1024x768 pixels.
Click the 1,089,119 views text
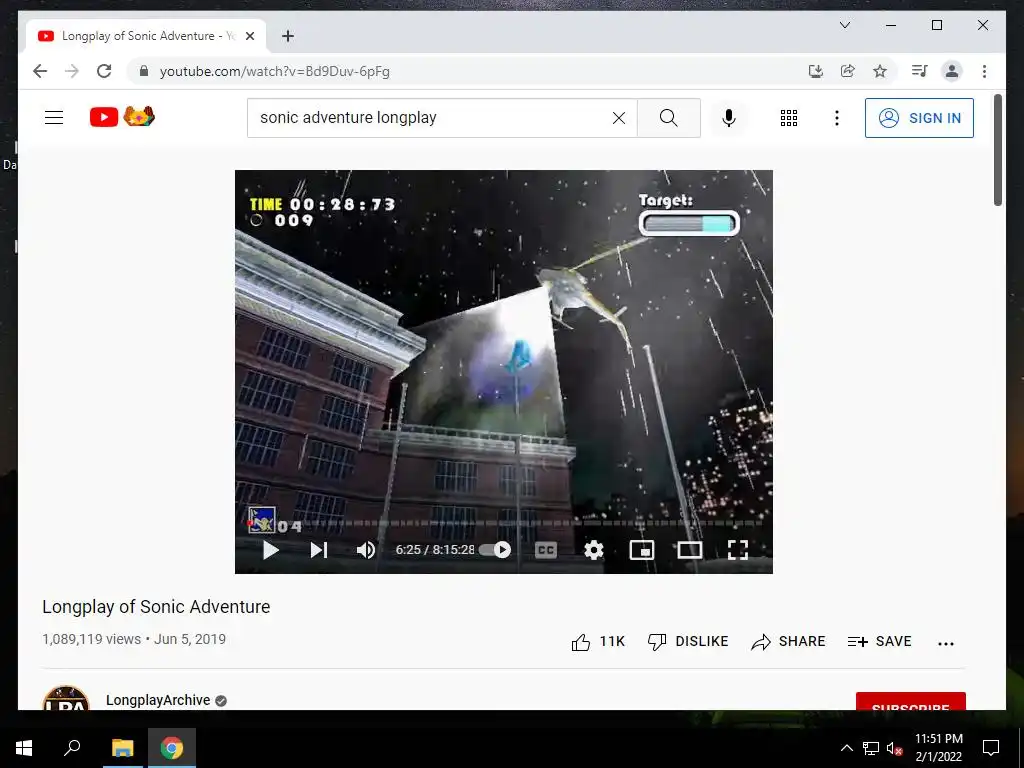pos(91,639)
